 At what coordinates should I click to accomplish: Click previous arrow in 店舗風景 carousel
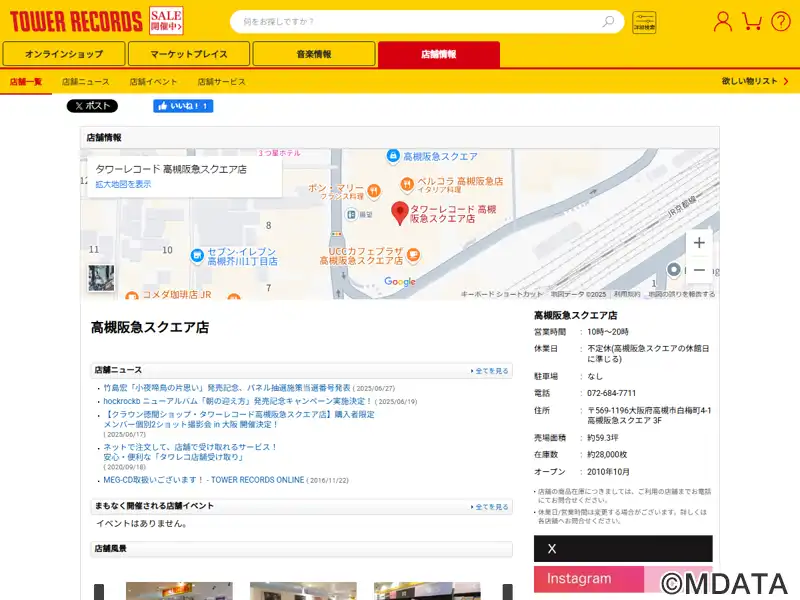99,592
